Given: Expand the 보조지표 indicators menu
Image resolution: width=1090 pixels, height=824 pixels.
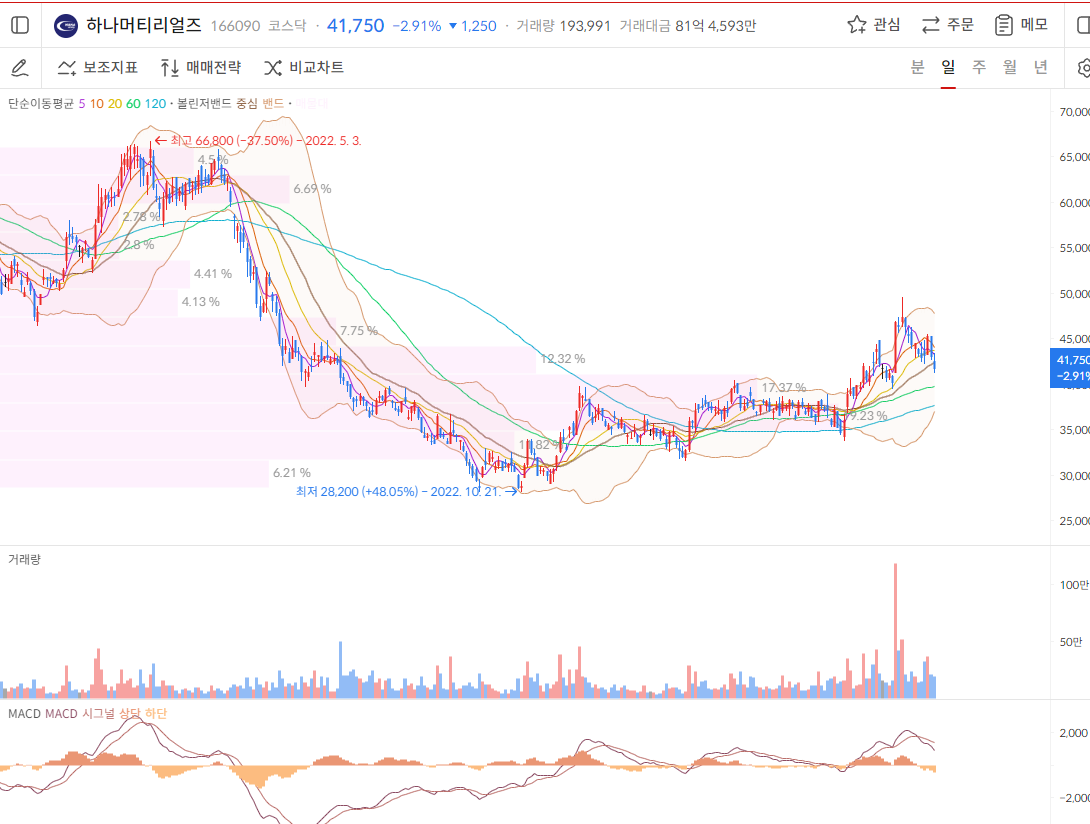Looking at the screenshot, I should 98,68.
